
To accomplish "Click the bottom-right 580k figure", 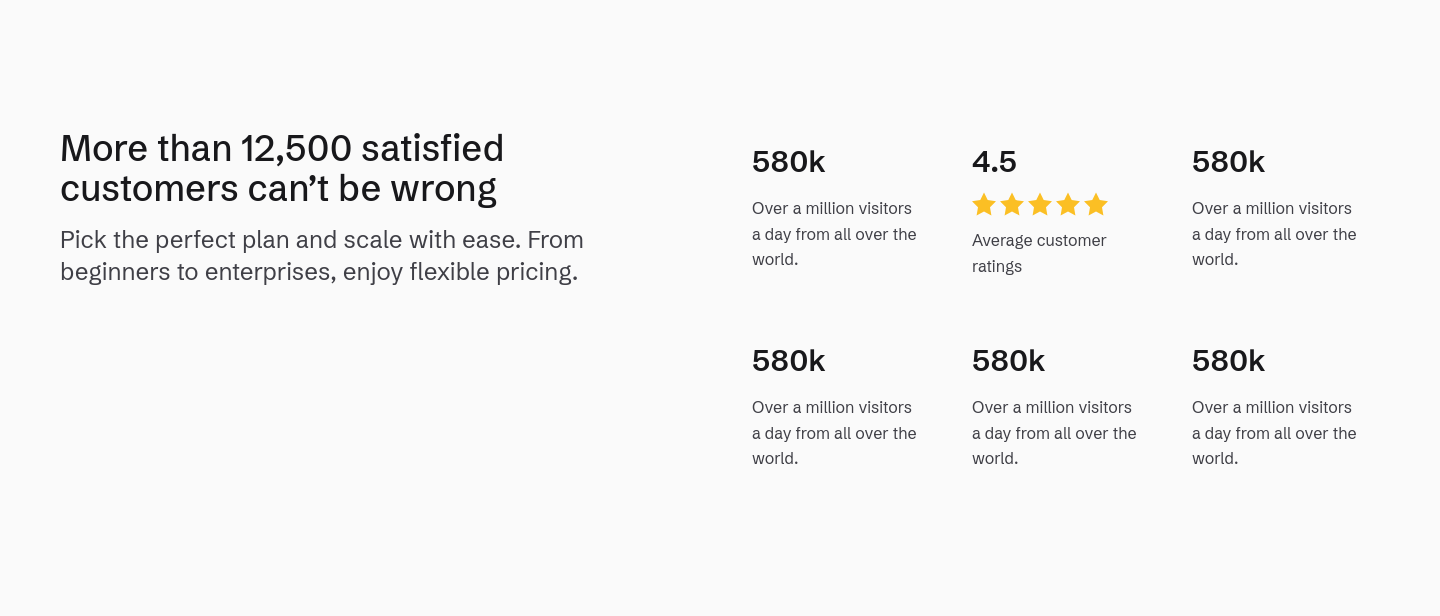I will [1228, 361].
